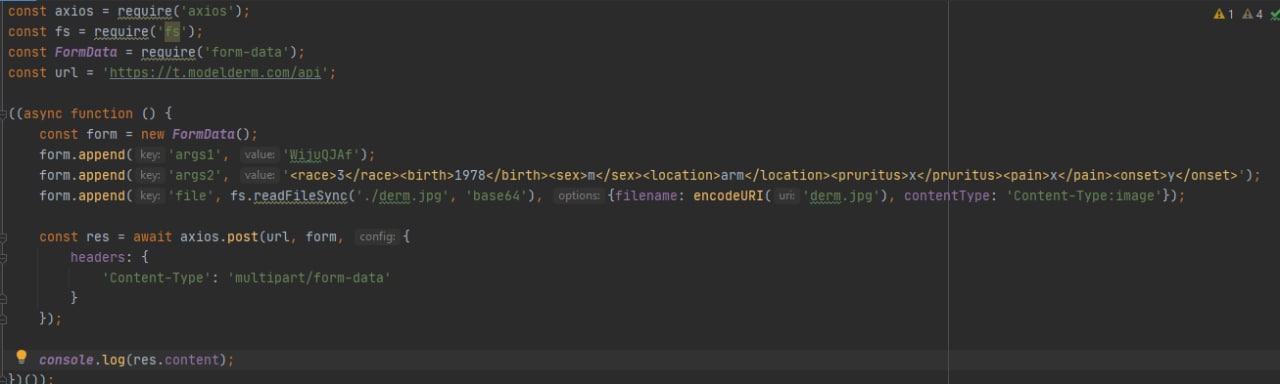The height and width of the screenshot is (384, 1280).
Task: Click 'Content-Type:image' string
Action: point(1083,196)
